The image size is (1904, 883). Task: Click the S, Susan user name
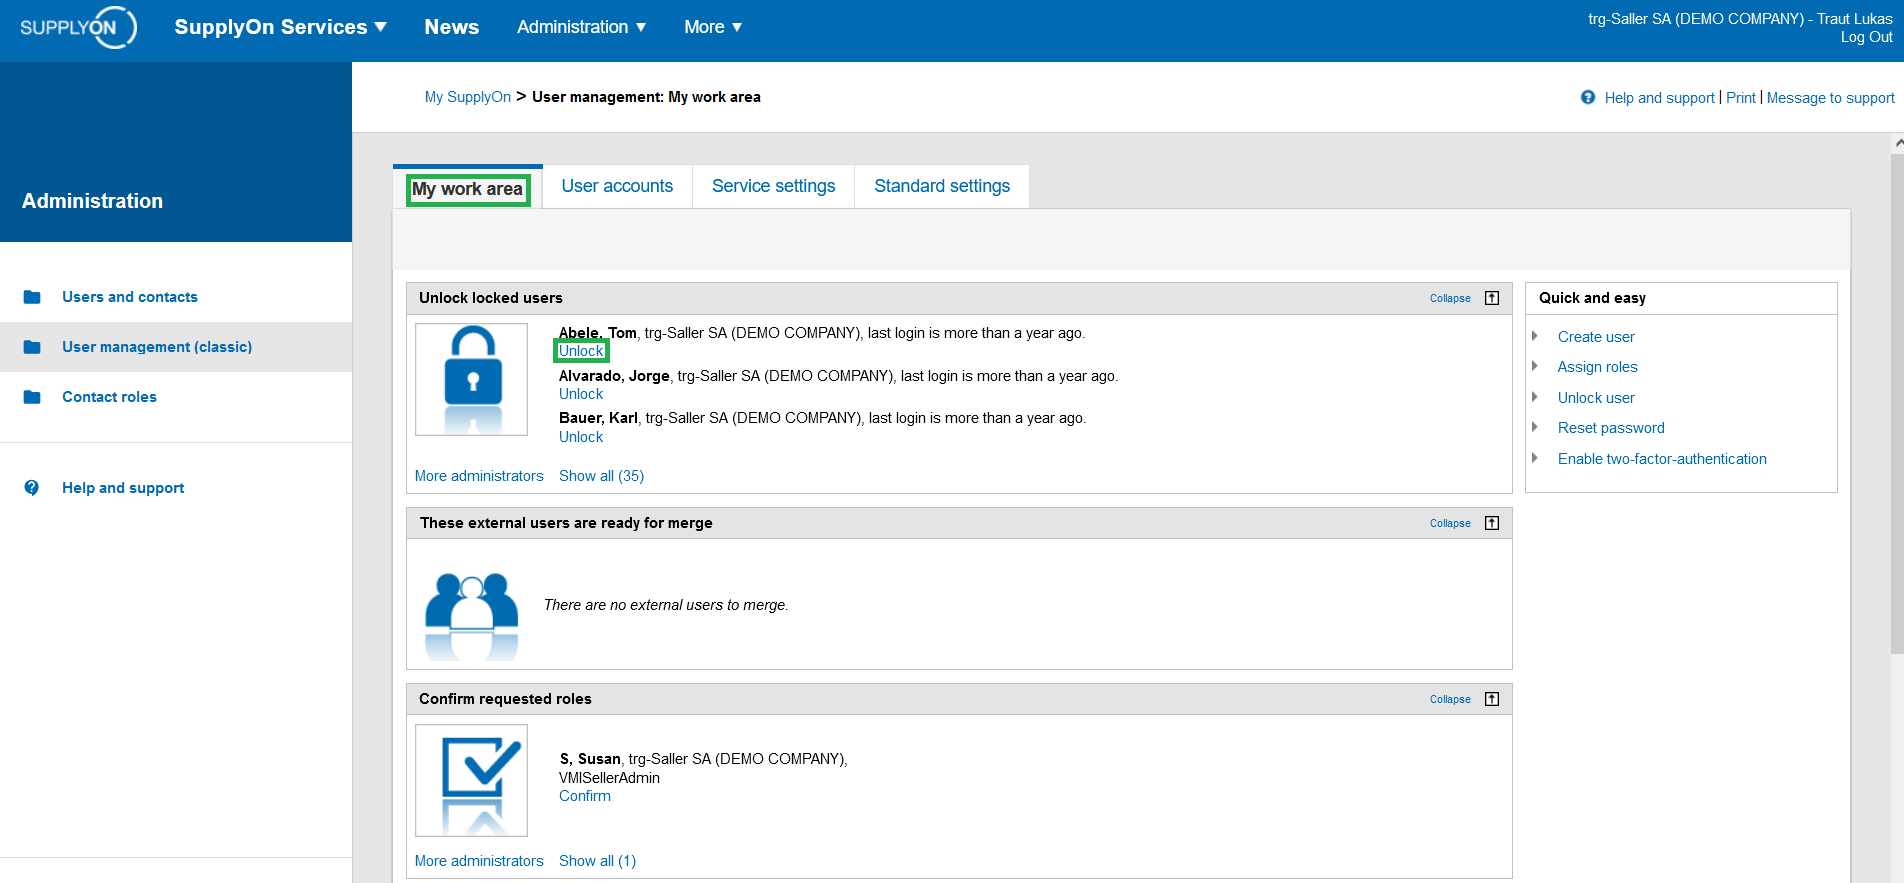[x=590, y=759]
